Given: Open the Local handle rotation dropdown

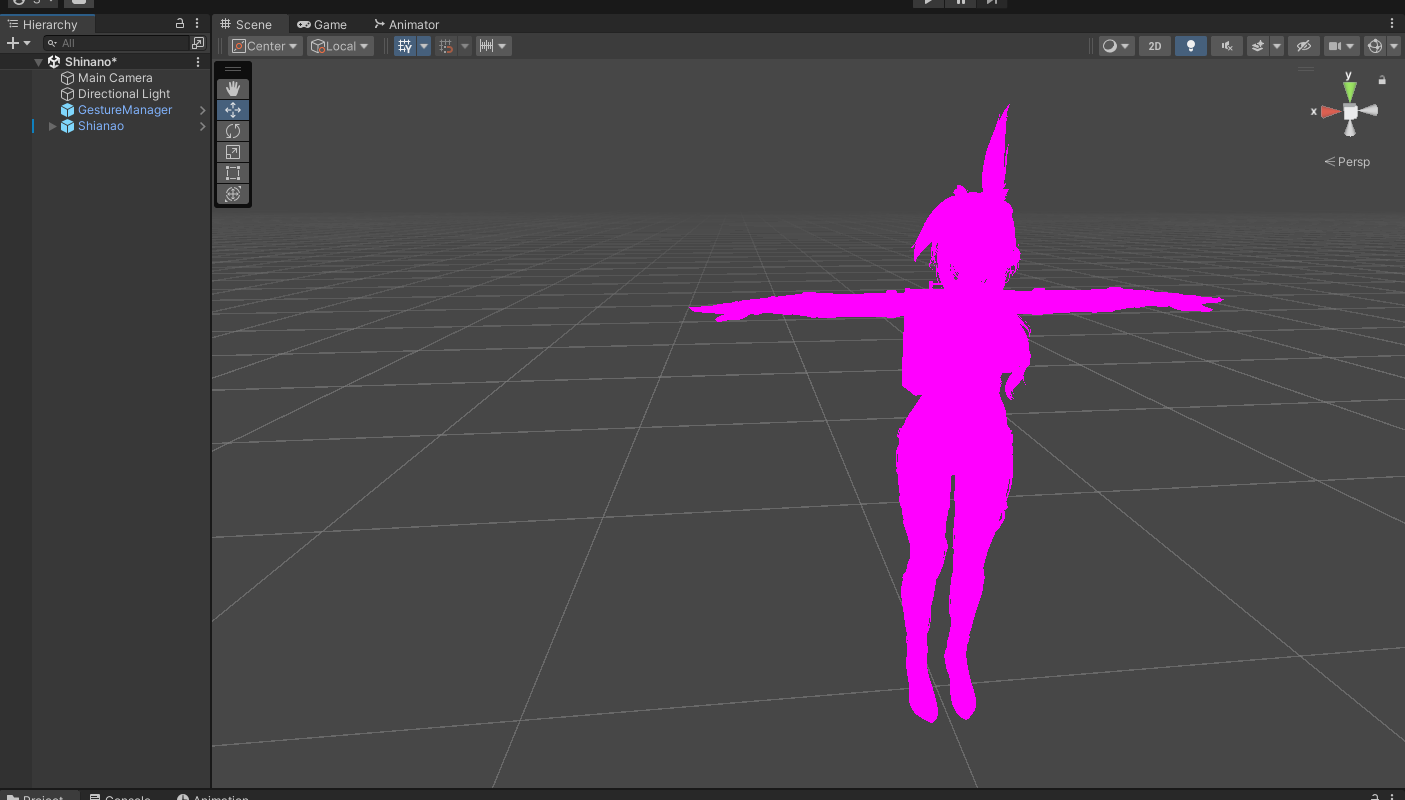Looking at the screenshot, I should click(340, 46).
